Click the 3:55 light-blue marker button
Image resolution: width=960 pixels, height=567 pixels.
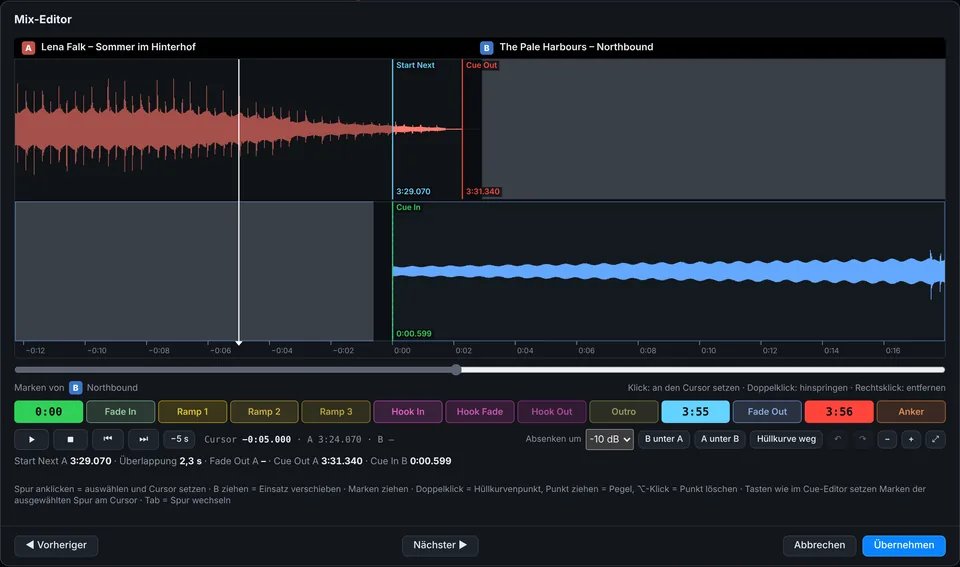[695, 411]
